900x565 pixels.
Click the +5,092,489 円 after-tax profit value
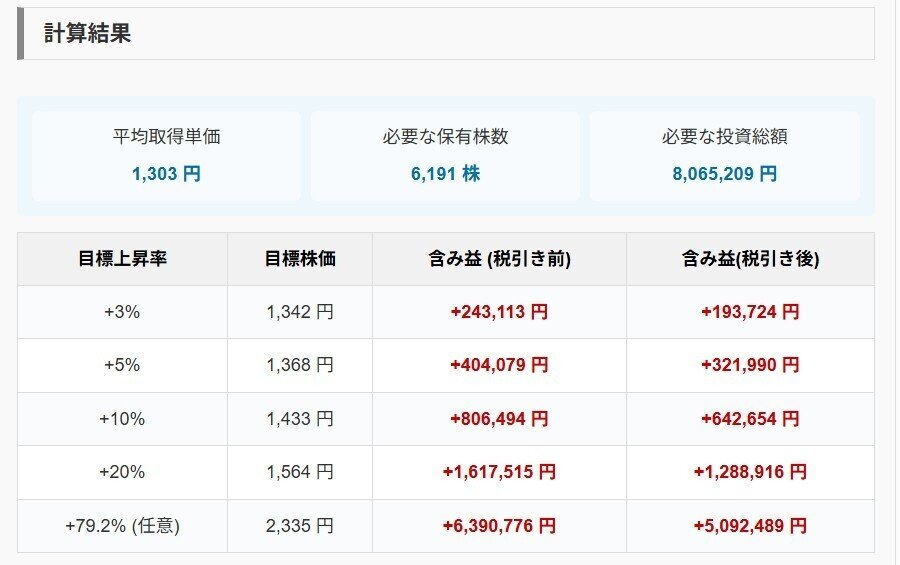tap(750, 525)
